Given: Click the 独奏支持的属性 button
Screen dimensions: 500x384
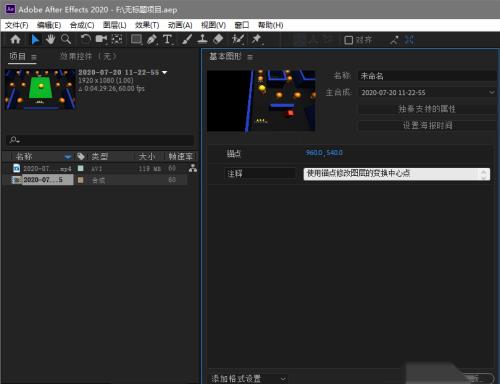Looking at the screenshot, I should (427, 109).
